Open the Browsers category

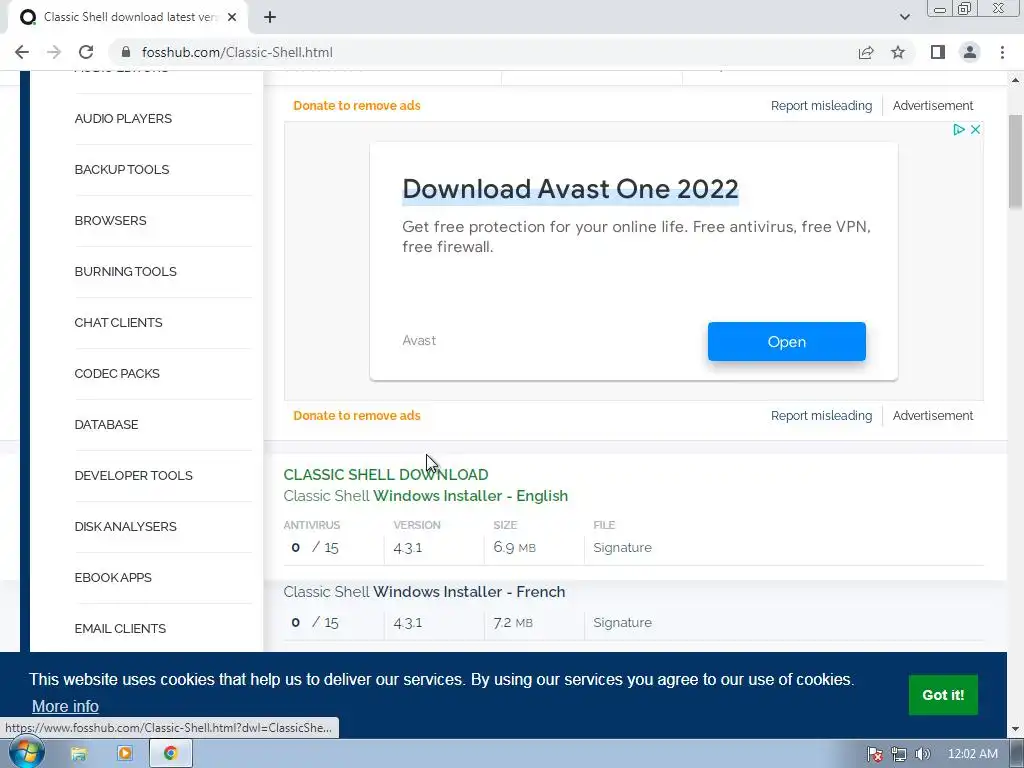point(110,221)
